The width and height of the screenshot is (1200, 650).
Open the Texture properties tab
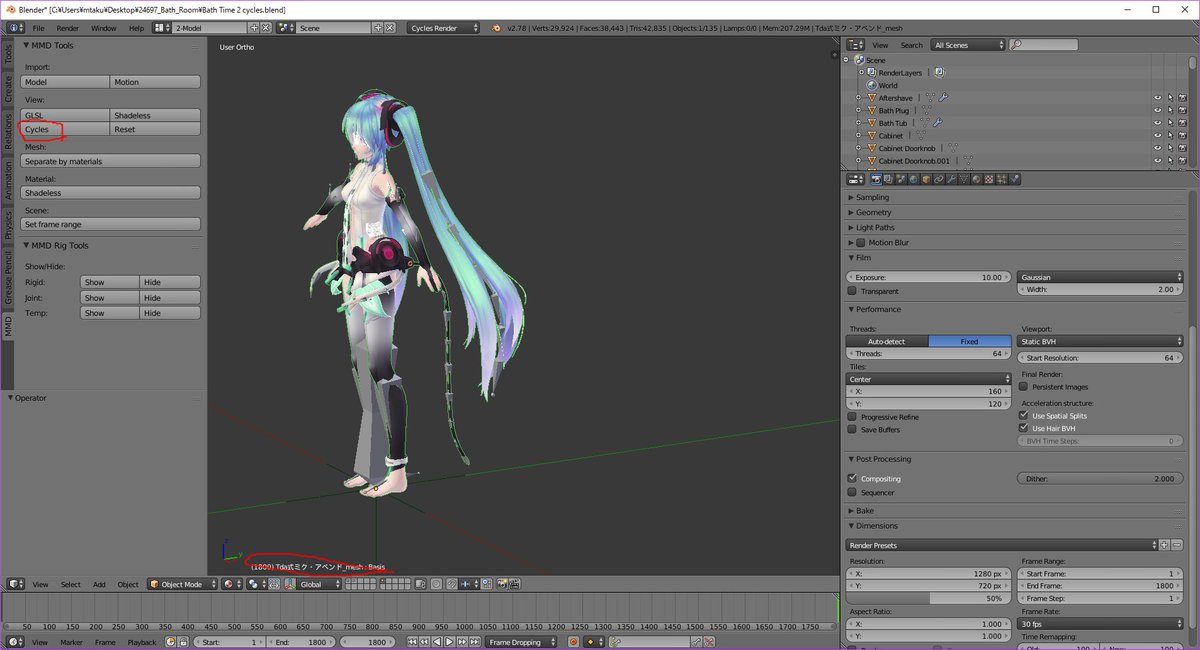click(990, 179)
